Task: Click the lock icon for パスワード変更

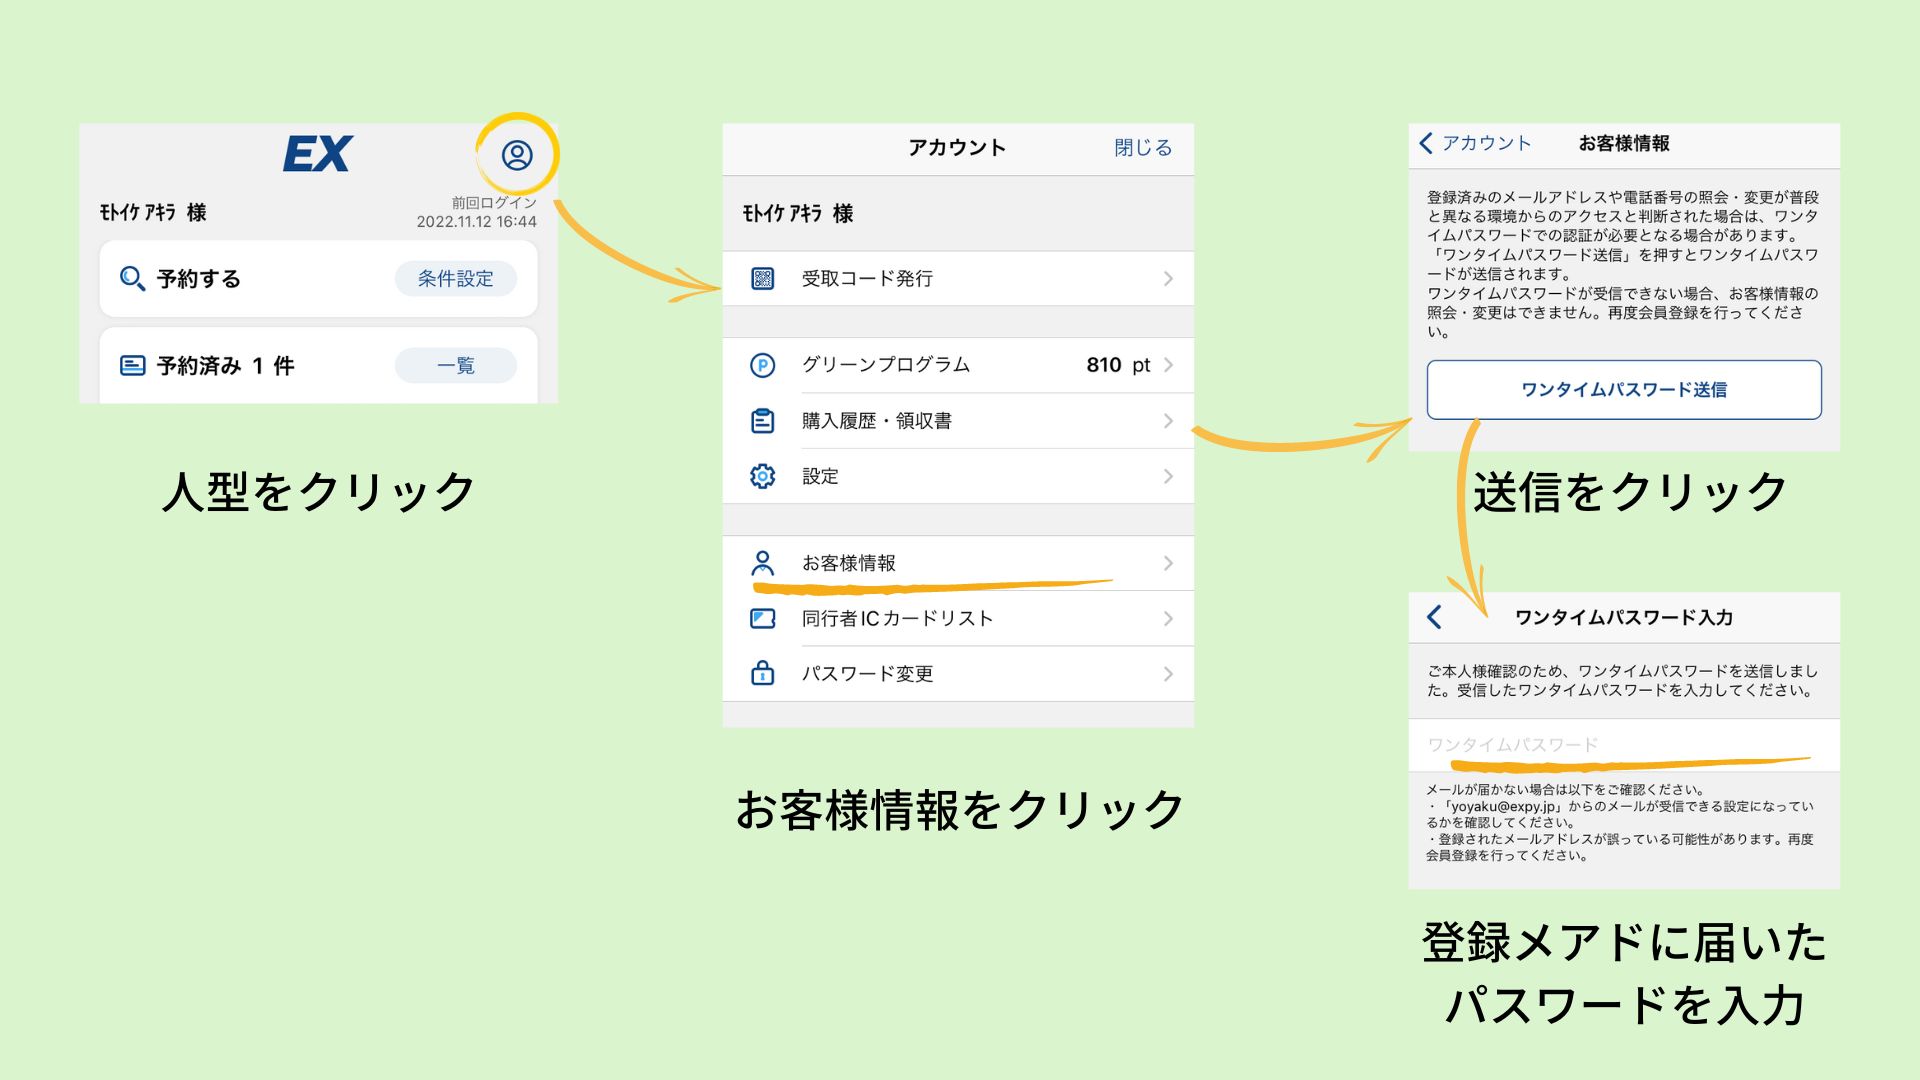Action: (x=763, y=673)
